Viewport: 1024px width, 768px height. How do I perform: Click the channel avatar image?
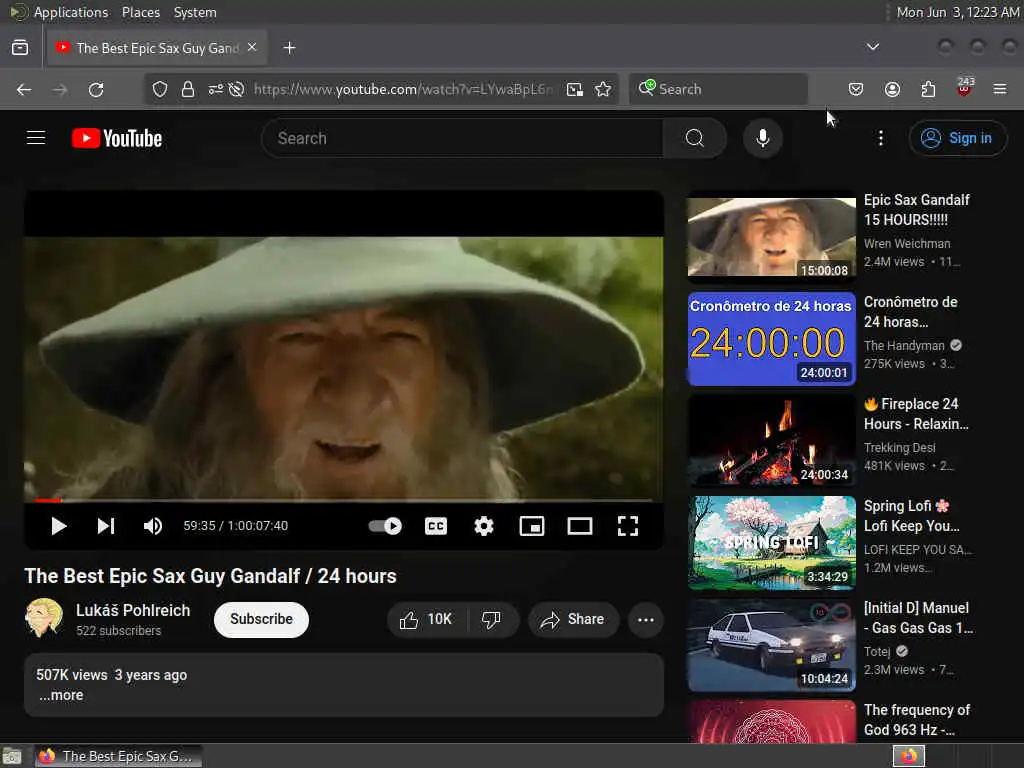44,618
